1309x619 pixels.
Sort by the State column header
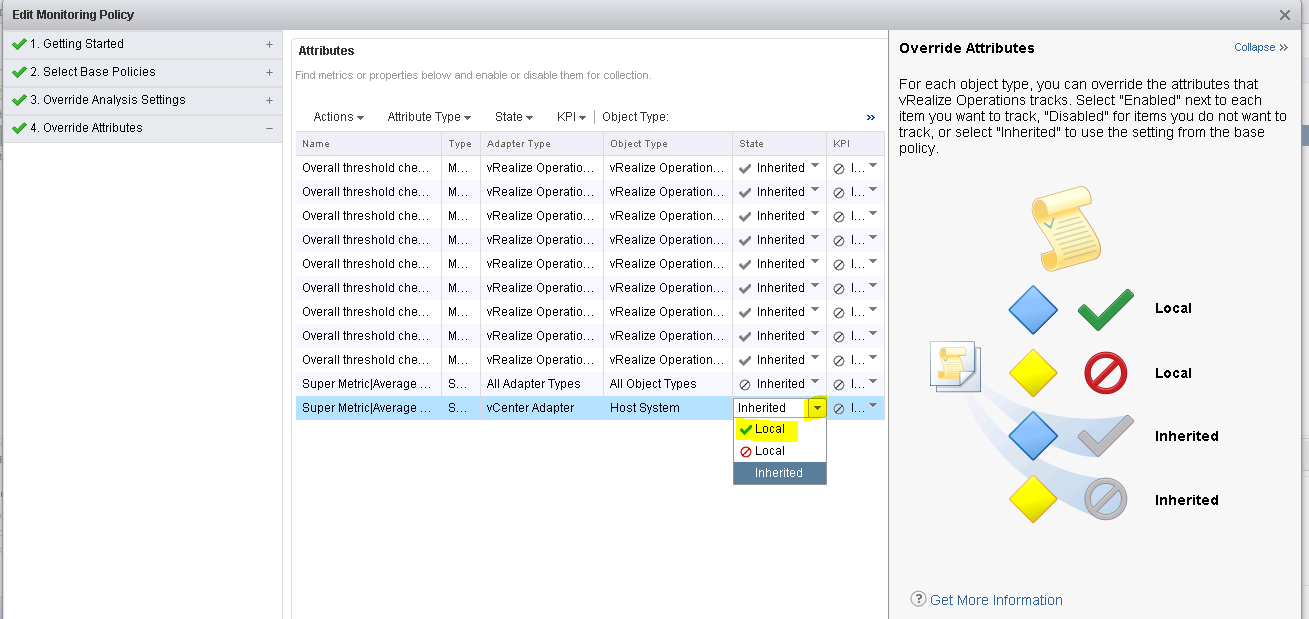click(x=780, y=144)
